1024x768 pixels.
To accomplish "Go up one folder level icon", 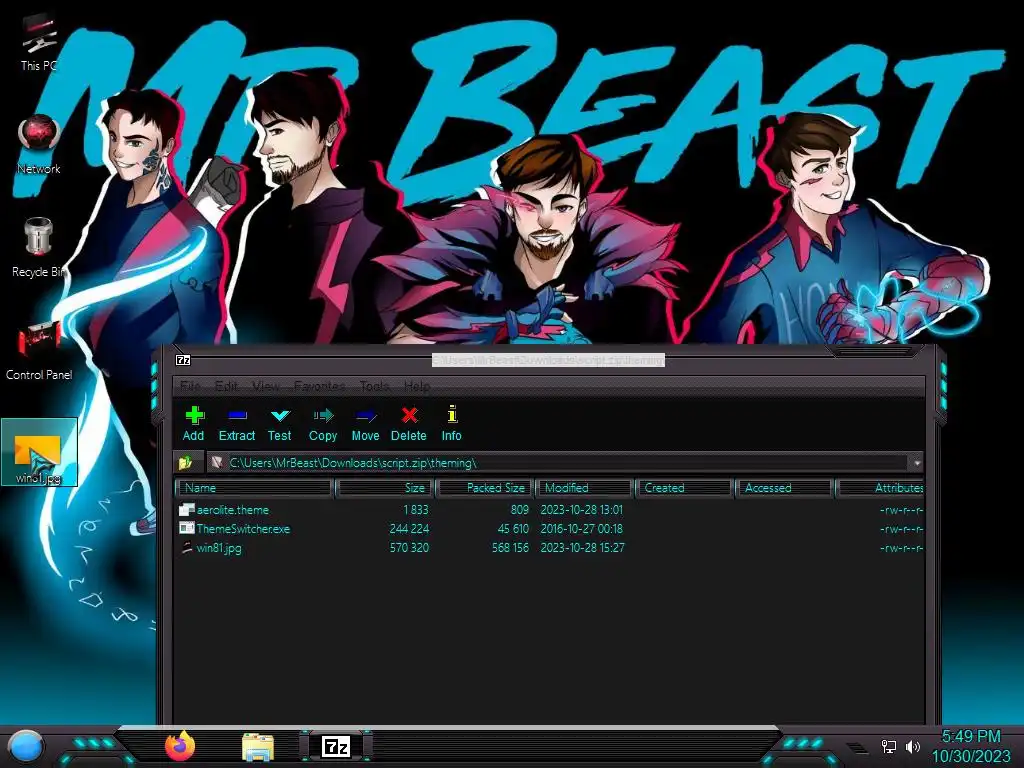I will [x=186, y=462].
